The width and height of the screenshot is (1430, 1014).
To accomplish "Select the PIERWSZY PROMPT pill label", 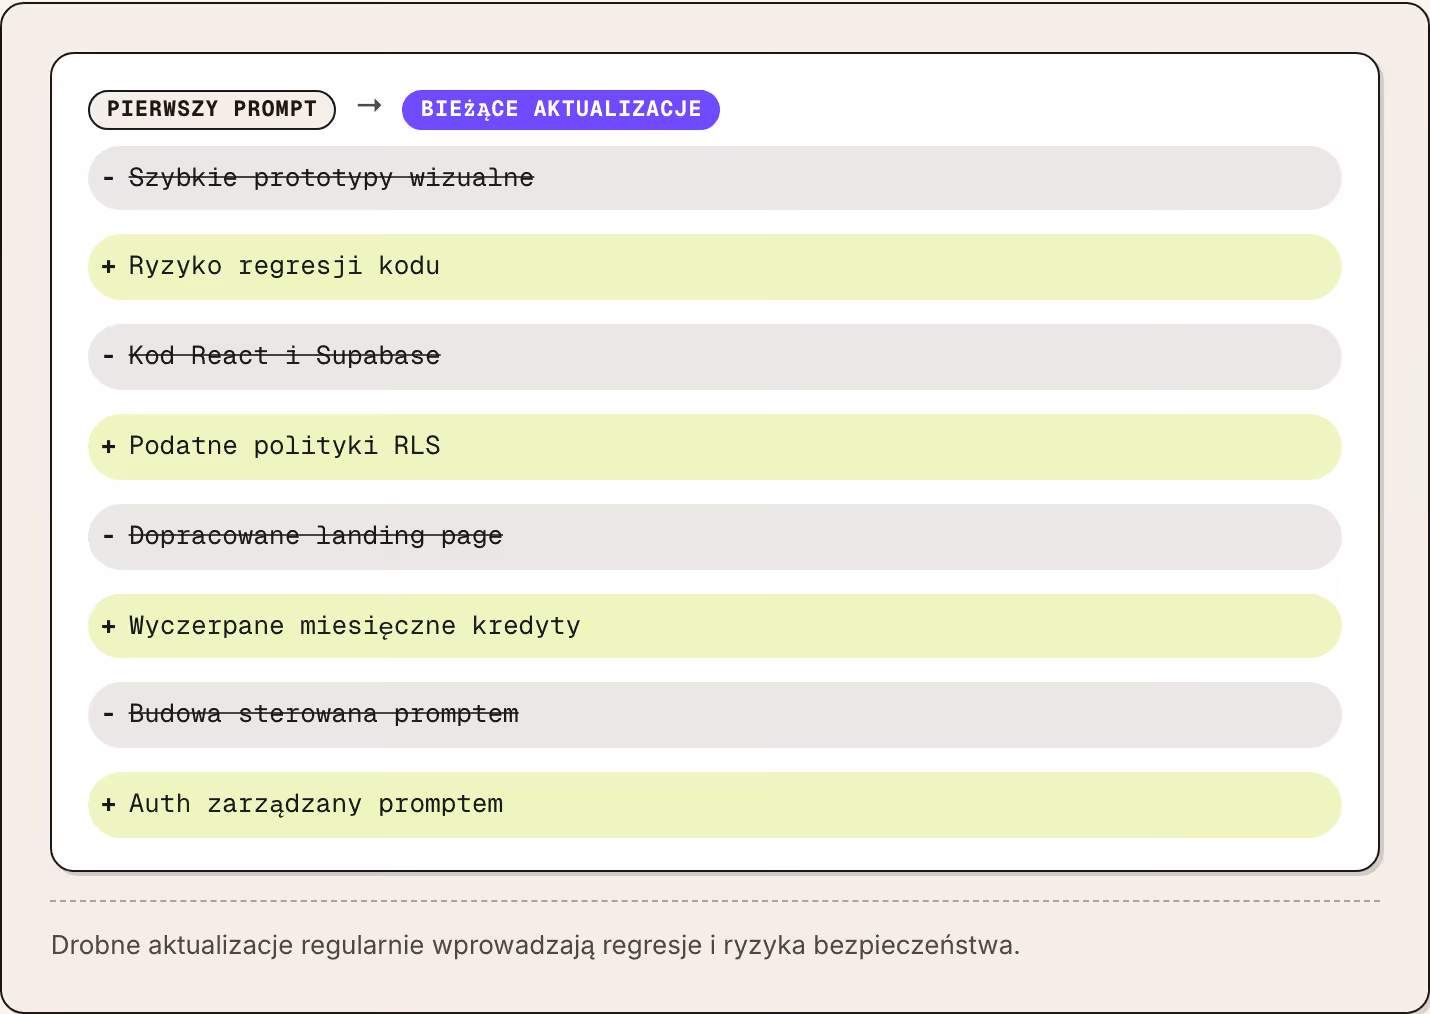I will tap(212, 109).
